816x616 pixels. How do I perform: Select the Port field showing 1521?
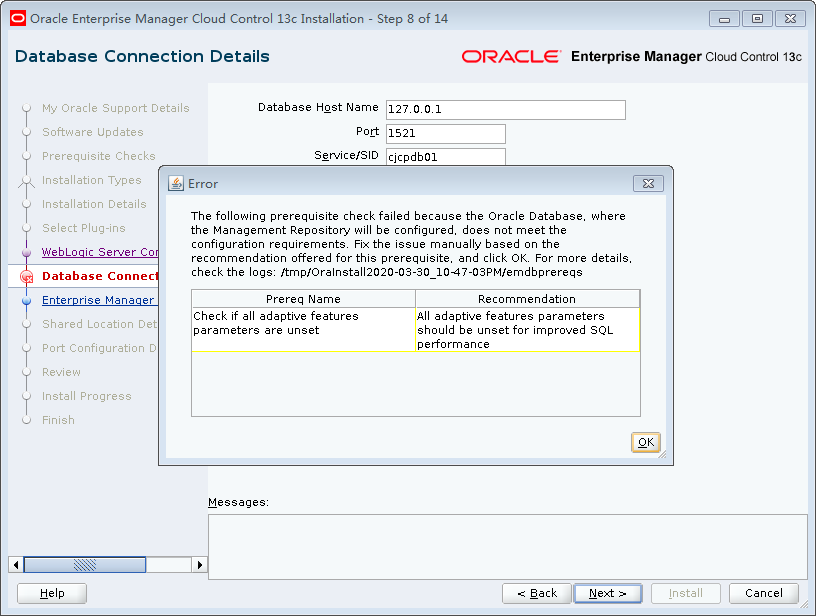(445, 133)
